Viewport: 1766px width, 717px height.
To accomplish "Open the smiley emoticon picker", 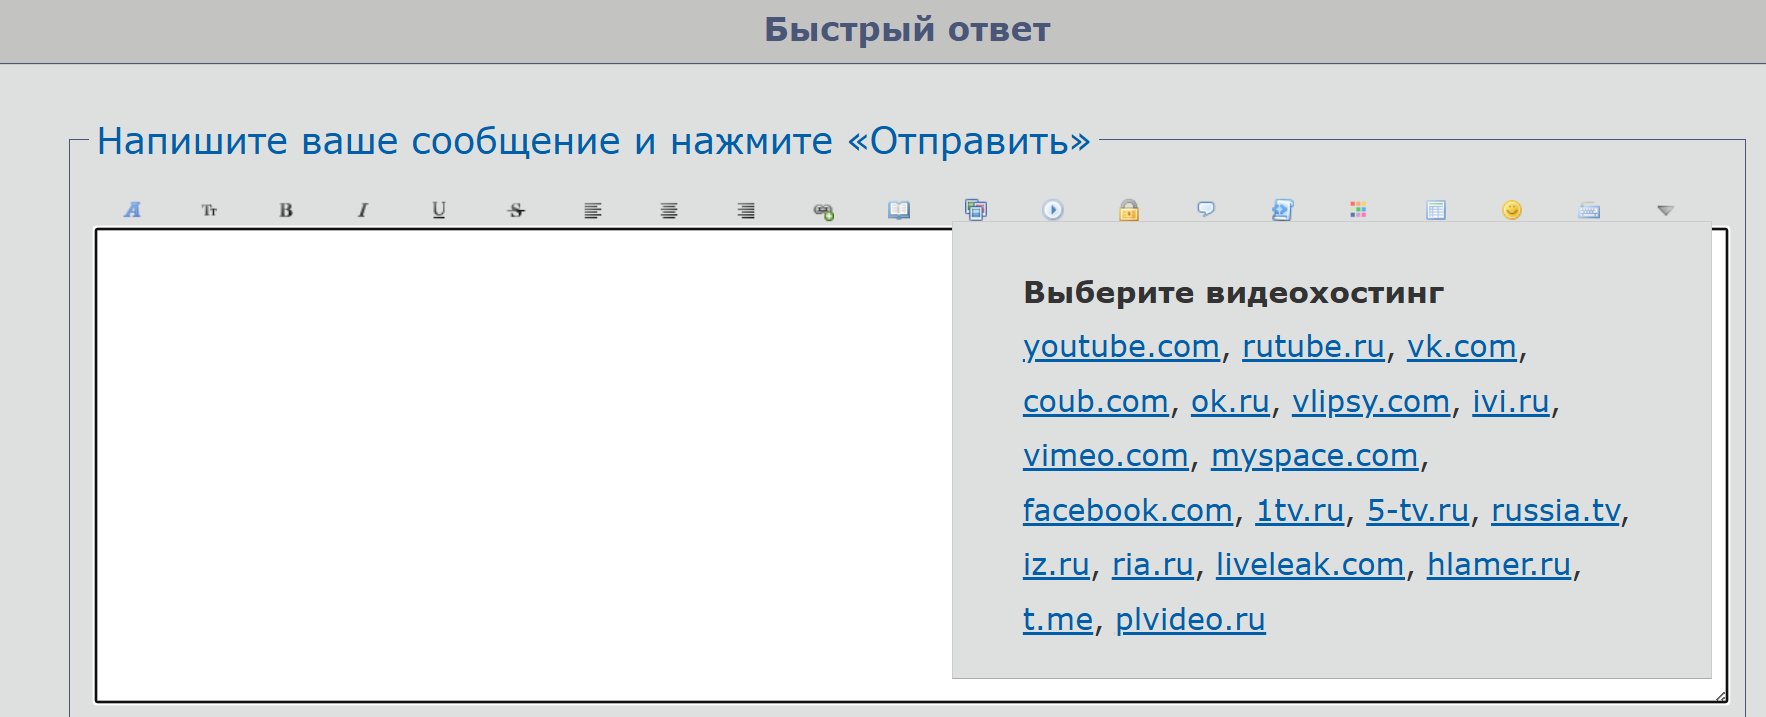I will click(1512, 210).
